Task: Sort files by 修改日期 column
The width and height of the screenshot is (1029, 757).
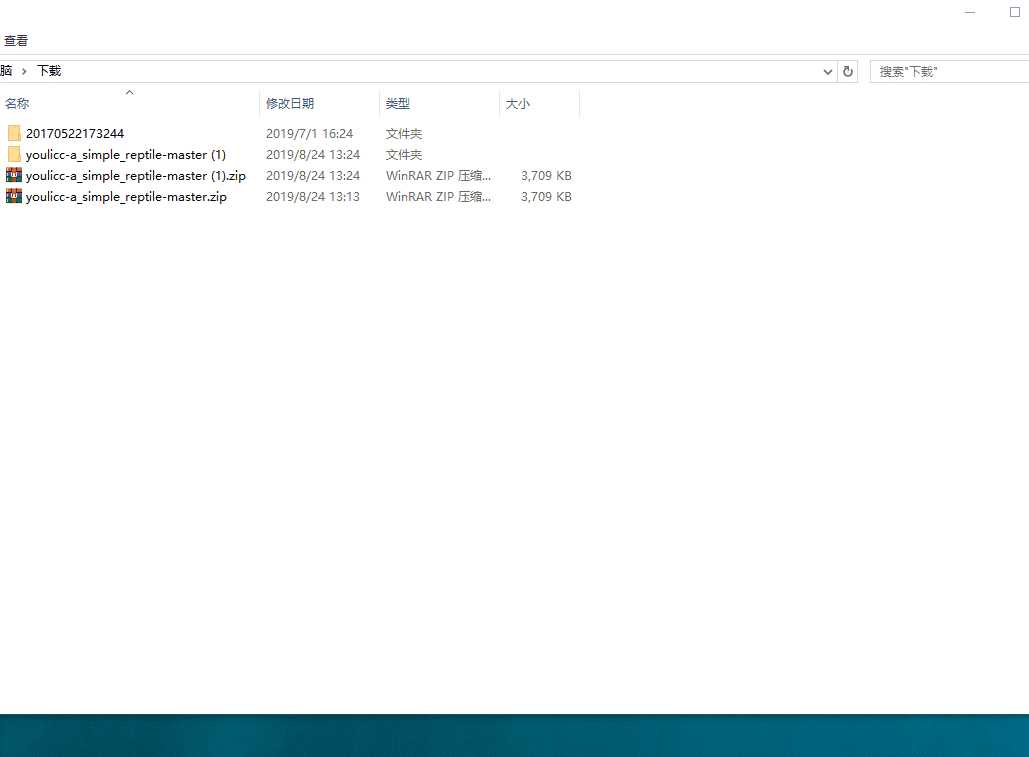Action: click(x=290, y=104)
